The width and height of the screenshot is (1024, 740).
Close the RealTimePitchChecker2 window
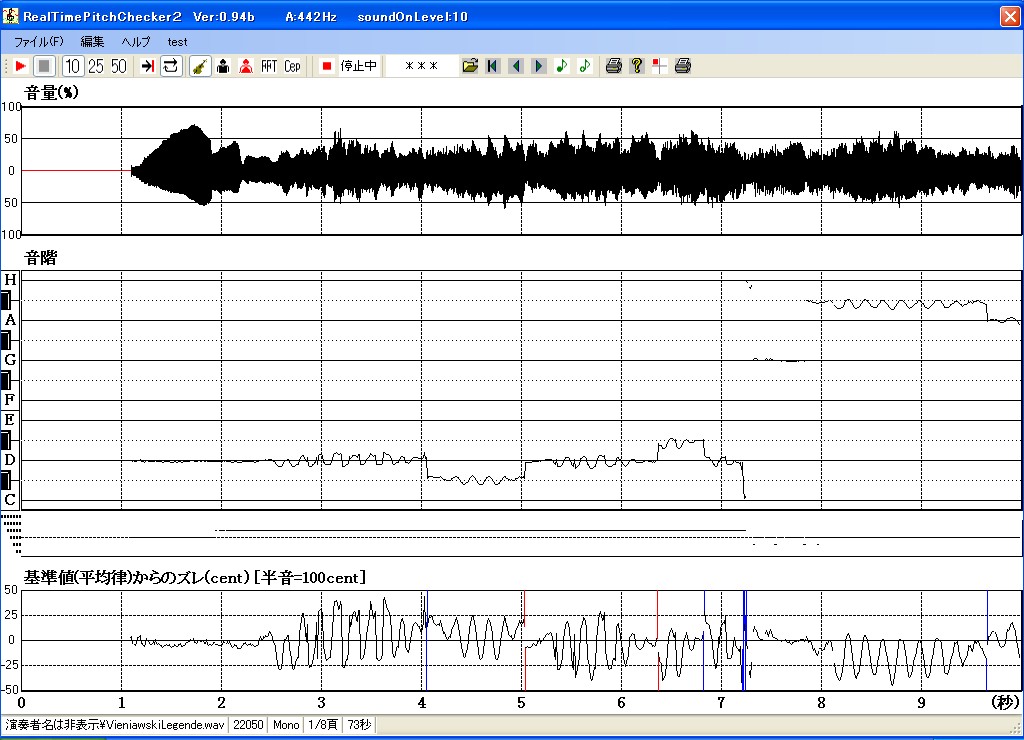[1010, 16]
